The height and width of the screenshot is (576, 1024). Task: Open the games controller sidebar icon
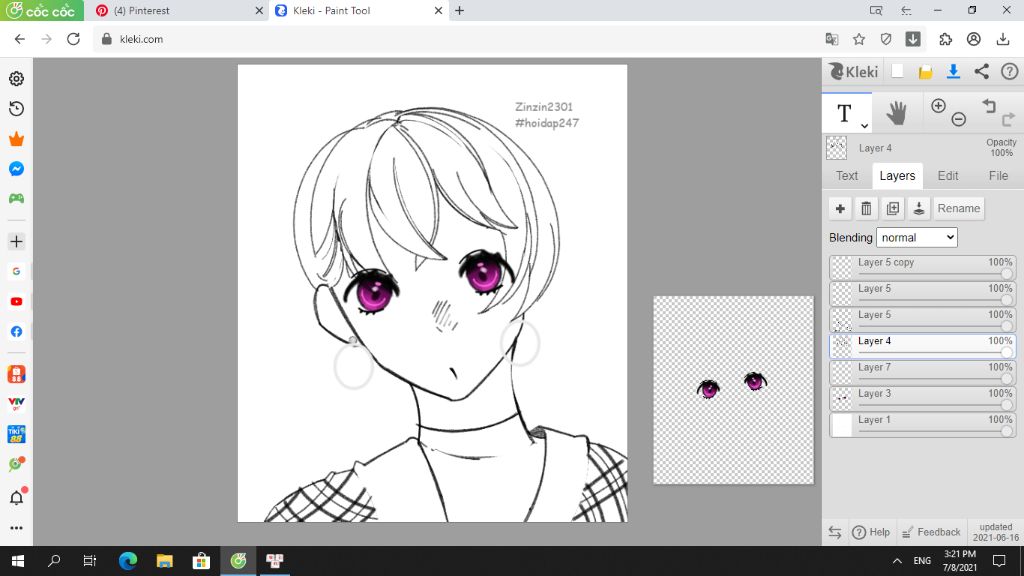click(x=16, y=199)
